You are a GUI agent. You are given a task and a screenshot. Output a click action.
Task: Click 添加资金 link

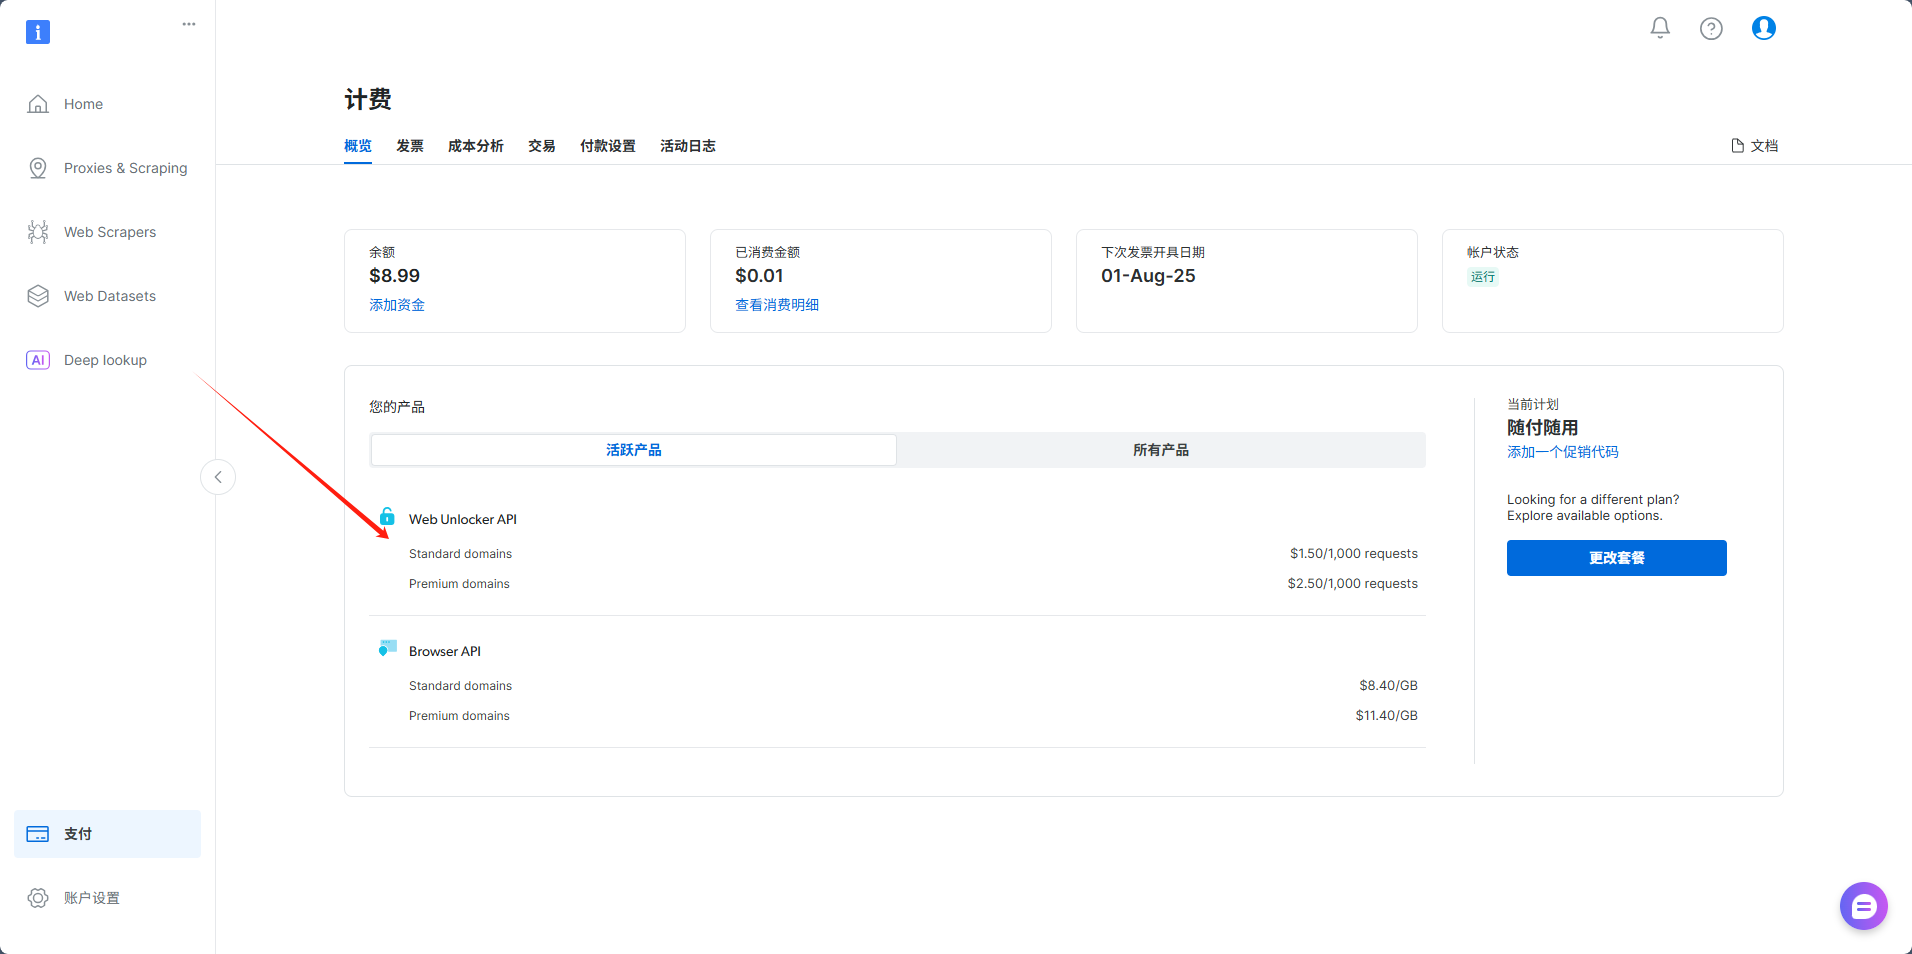pyautogui.click(x=397, y=305)
